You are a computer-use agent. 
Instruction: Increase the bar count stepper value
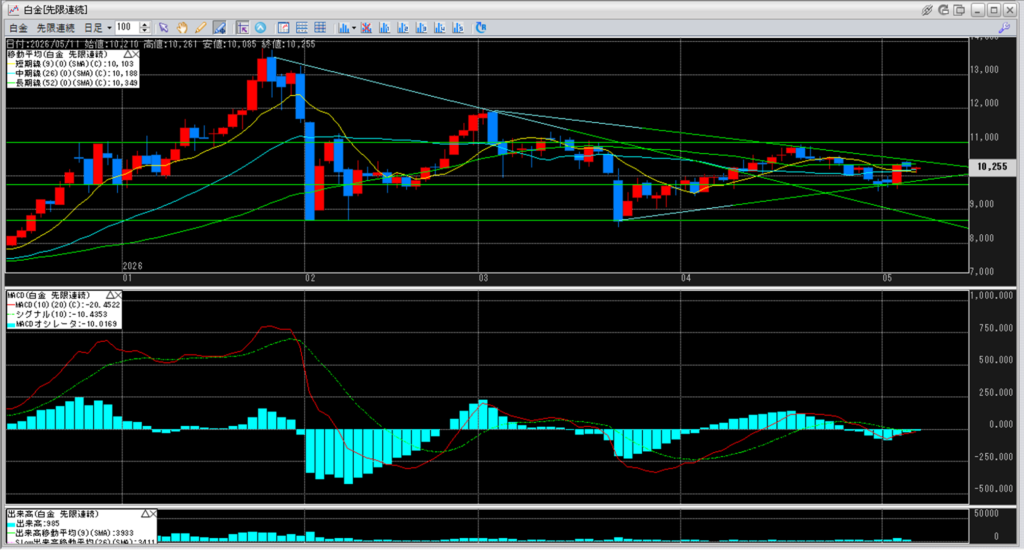(145, 24)
